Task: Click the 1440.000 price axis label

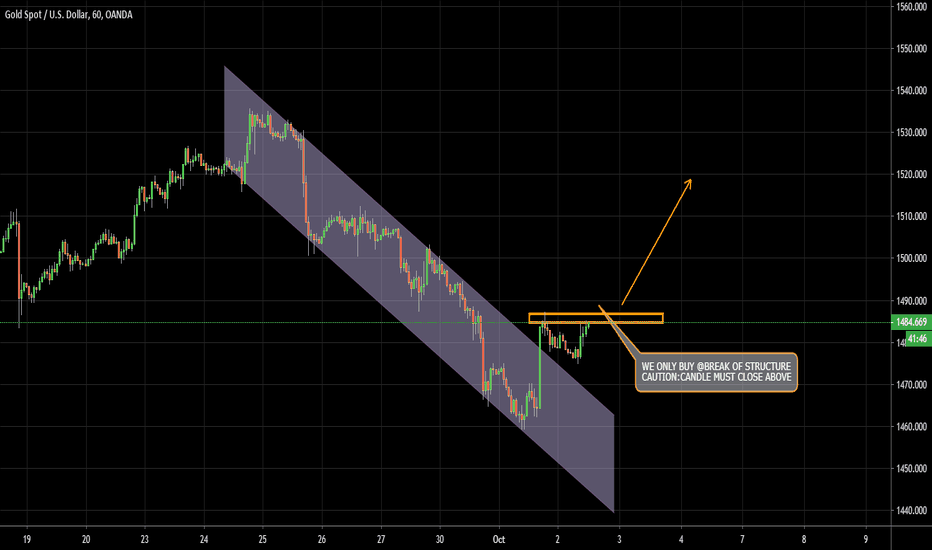Action: [x=911, y=511]
